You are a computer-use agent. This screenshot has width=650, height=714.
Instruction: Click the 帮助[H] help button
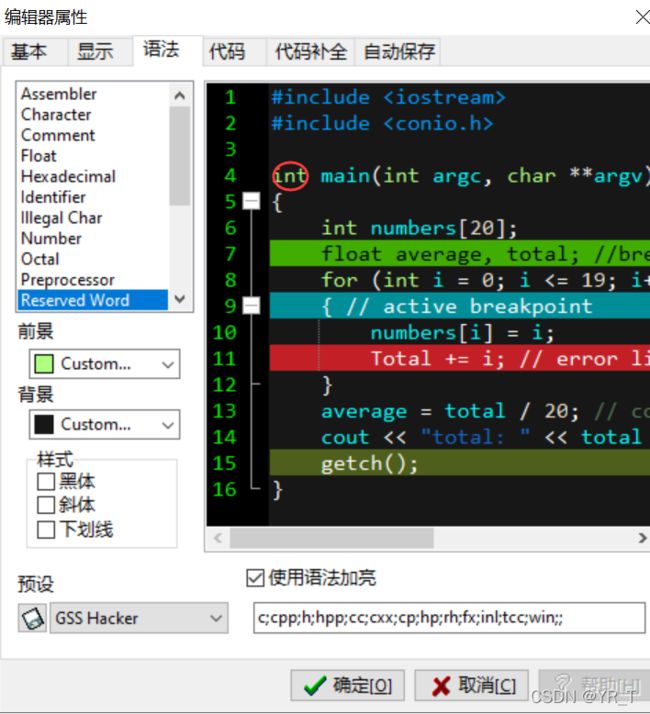coord(594,685)
